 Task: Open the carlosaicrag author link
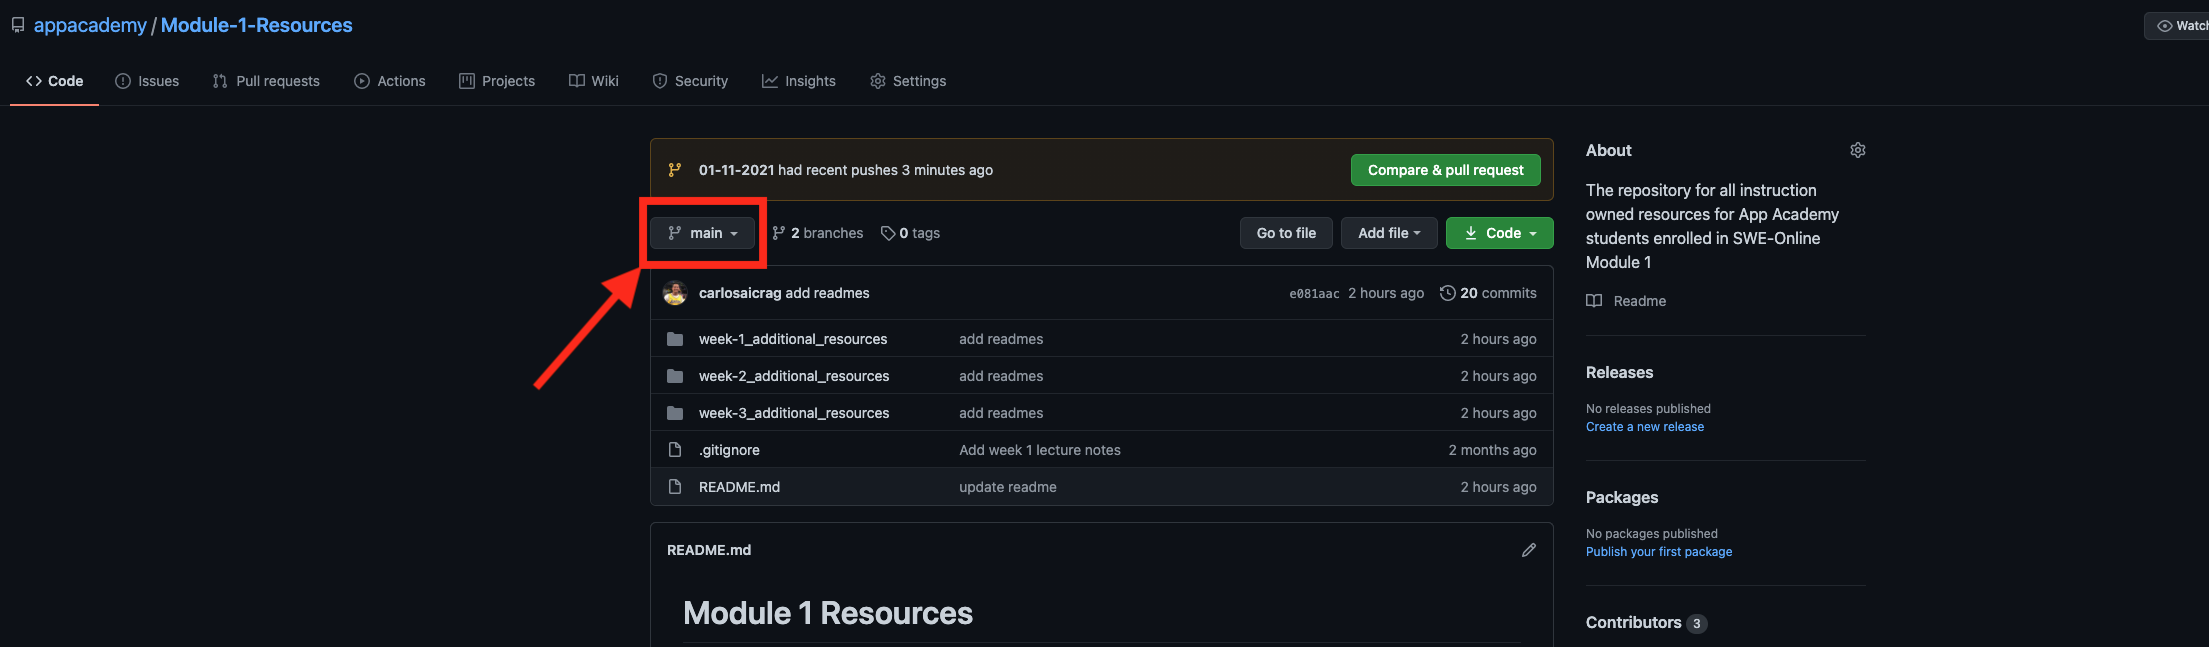[x=740, y=293]
